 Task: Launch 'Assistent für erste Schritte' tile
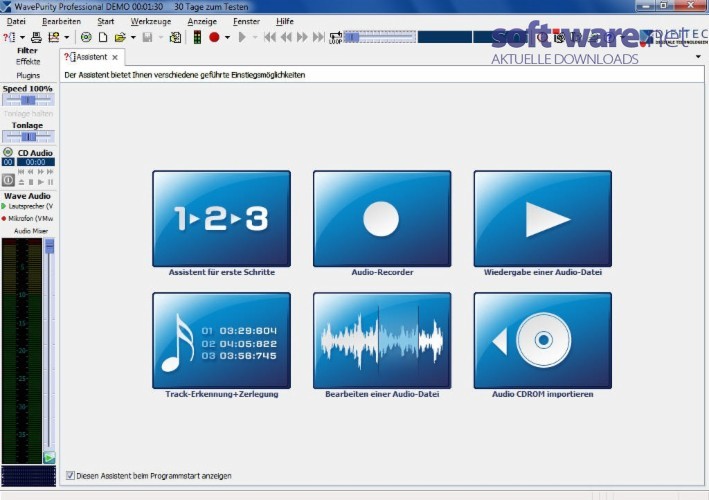pyautogui.click(x=222, y=218)
